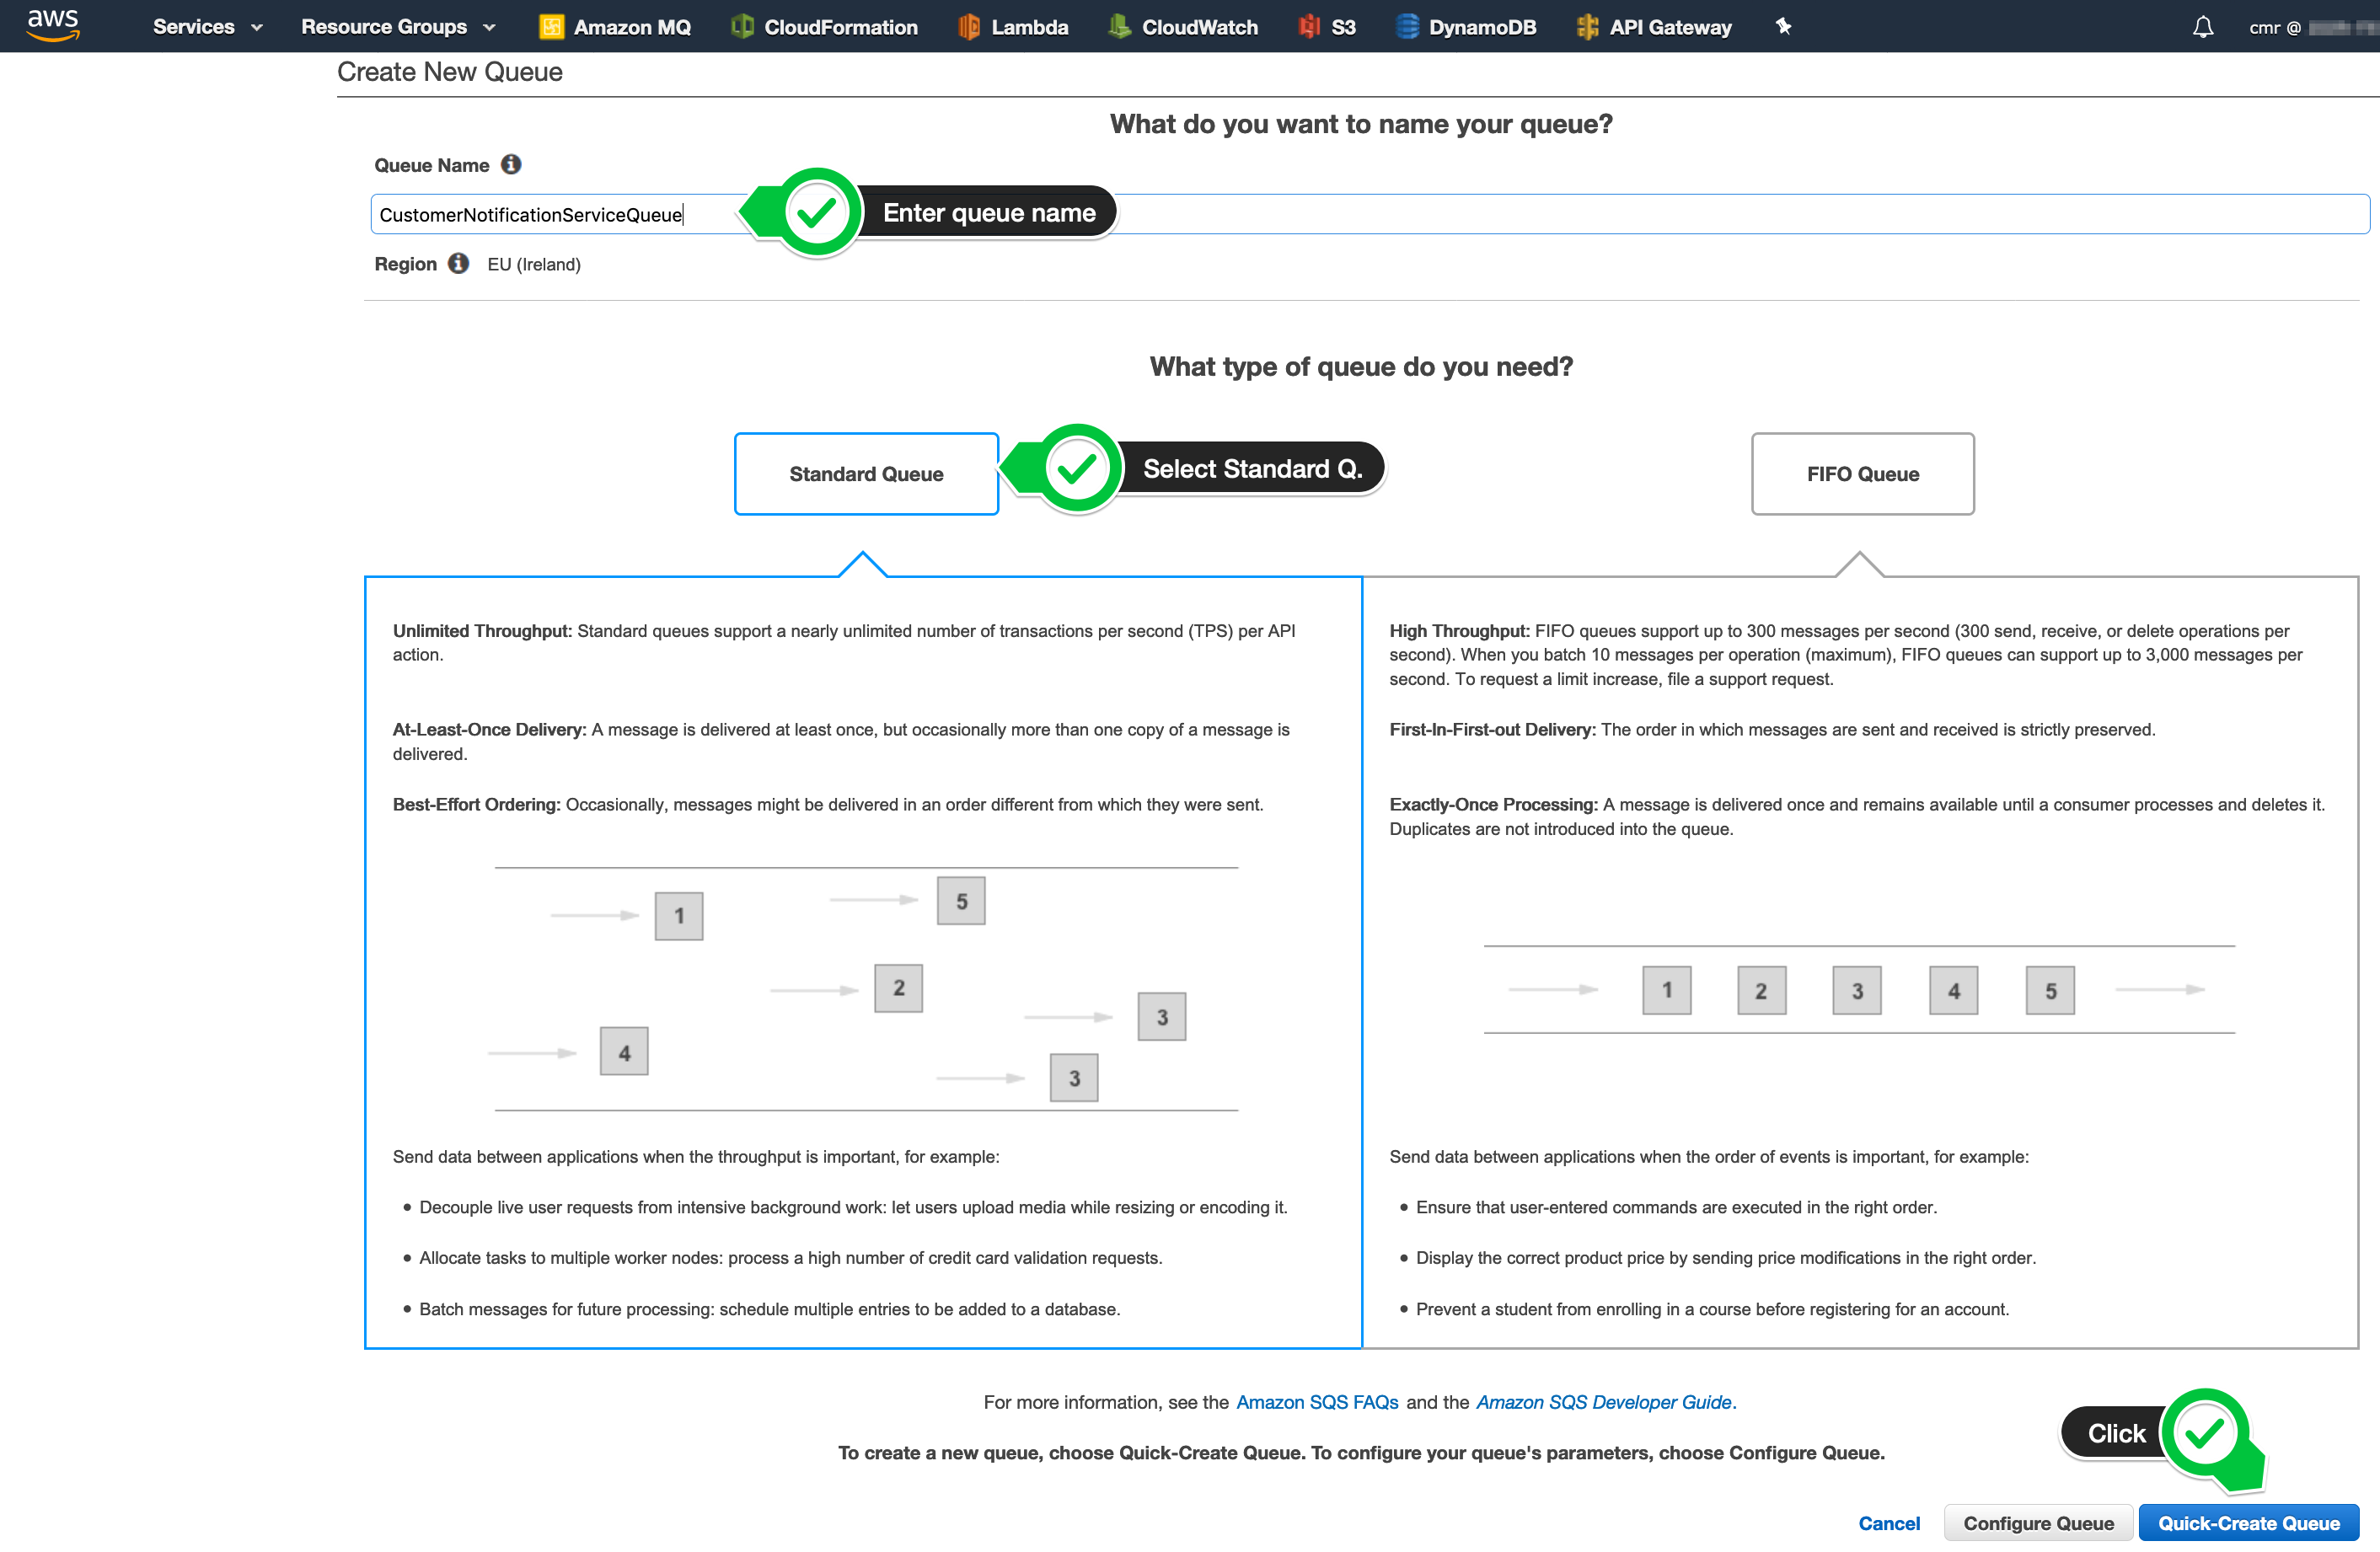Viewport: 2380px width, 1552px height.
Task: Click the S3 shortcut icon
Action: [x=1308, y=27]
